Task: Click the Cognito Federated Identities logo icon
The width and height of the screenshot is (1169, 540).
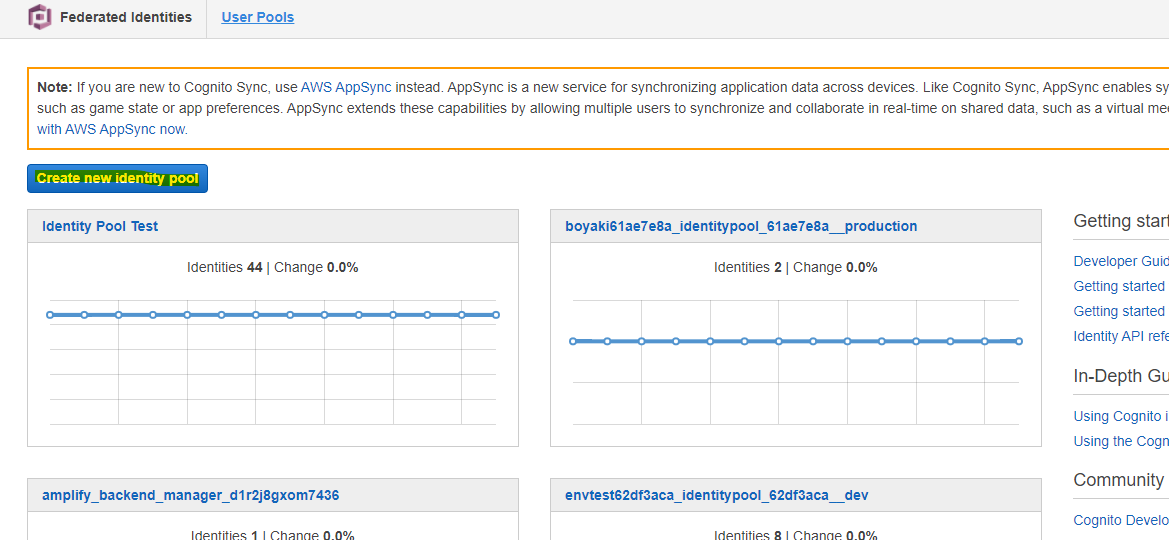Action: tap(40, 17)
